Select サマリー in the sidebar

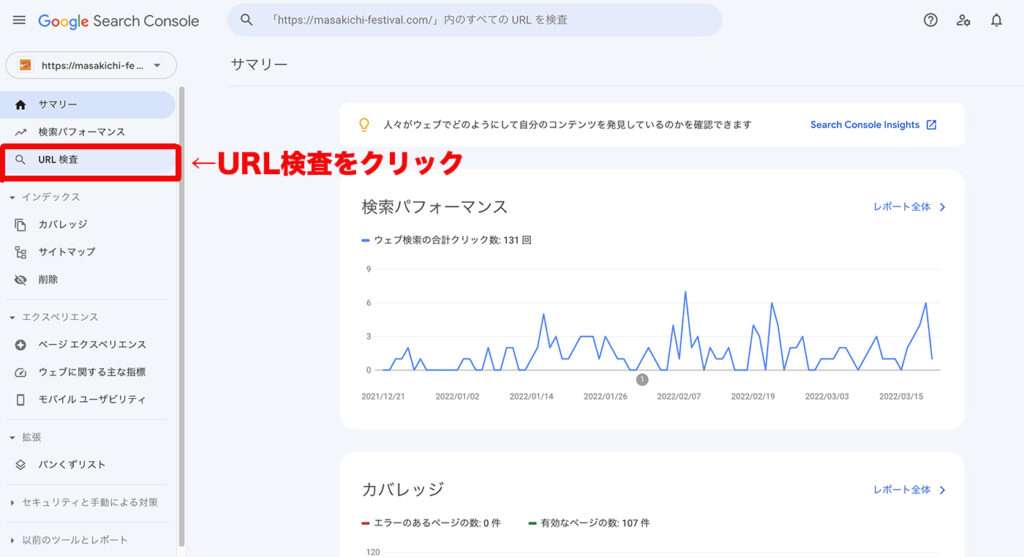(x=88, y=104)
